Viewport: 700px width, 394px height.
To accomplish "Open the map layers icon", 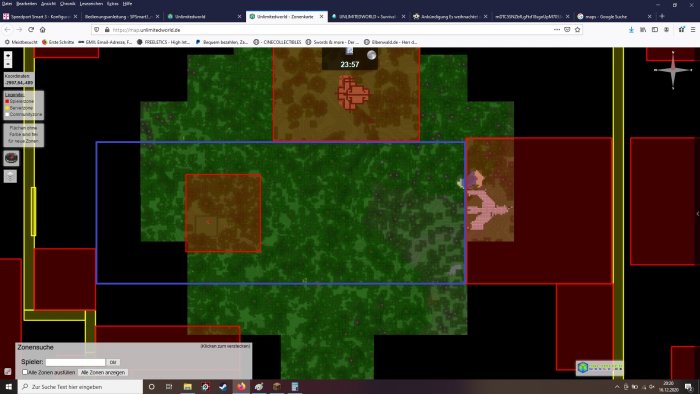I will point(10,176).
